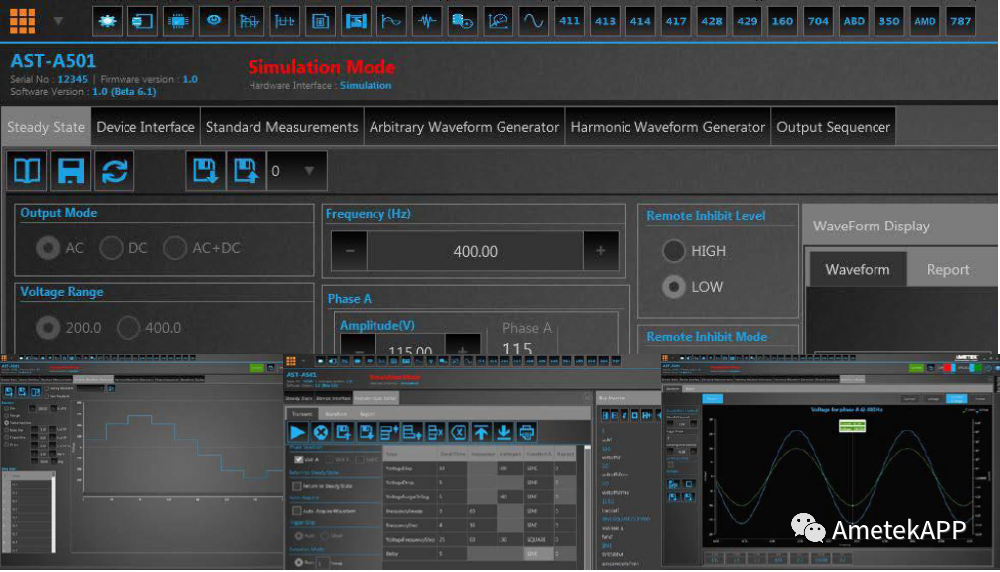Click the delete row icon in transient editor

[x=435, y=432]
